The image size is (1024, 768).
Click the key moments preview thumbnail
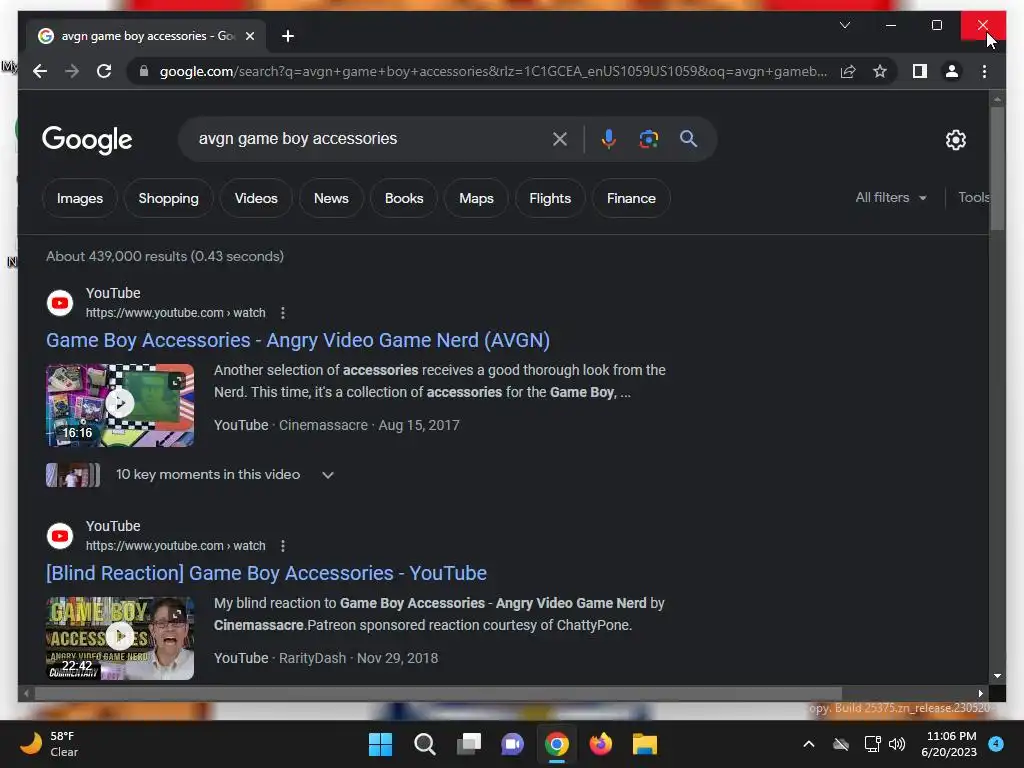pos(73,475)
